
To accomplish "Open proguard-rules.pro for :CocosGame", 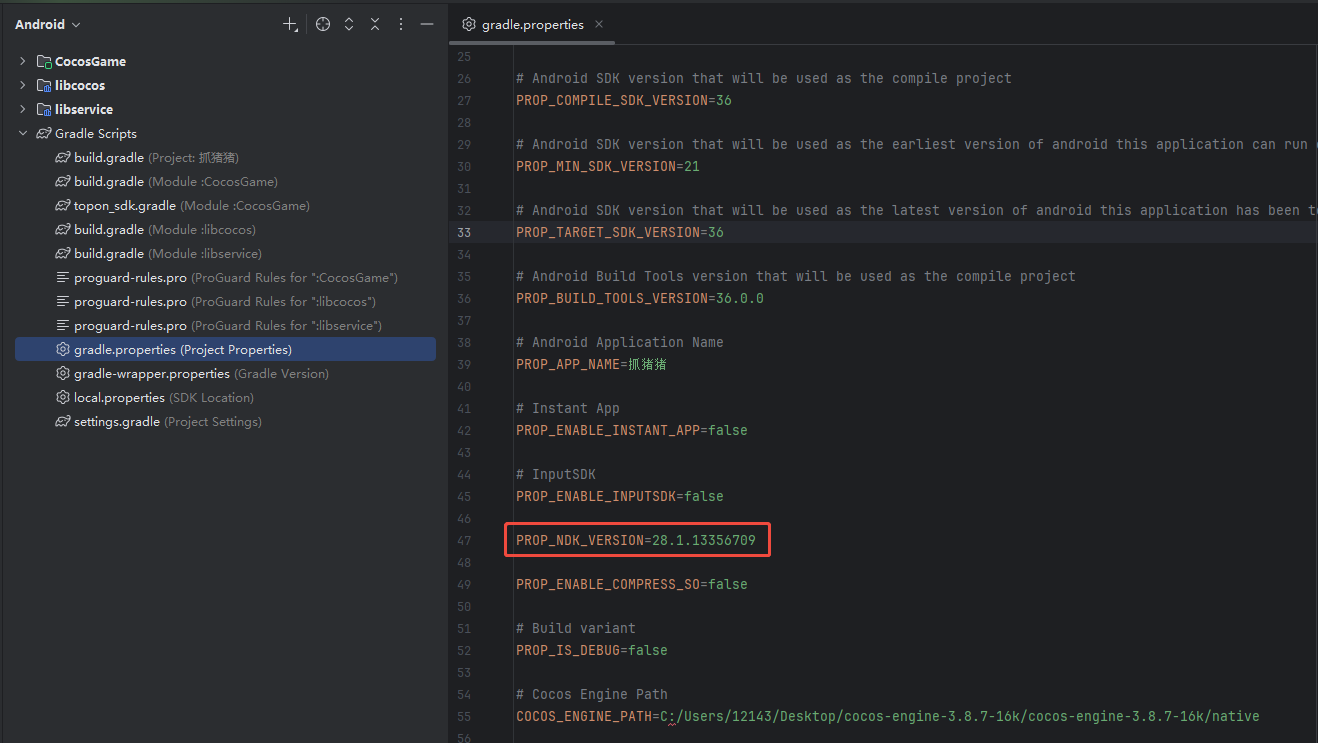I will coord(226,277).
